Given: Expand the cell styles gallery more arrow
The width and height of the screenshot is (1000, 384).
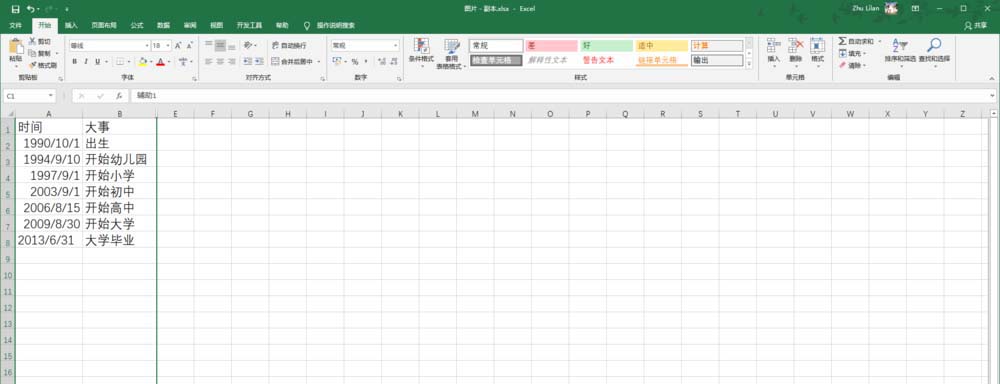Looking at the screenshot, I should click(x=749, y=64).
